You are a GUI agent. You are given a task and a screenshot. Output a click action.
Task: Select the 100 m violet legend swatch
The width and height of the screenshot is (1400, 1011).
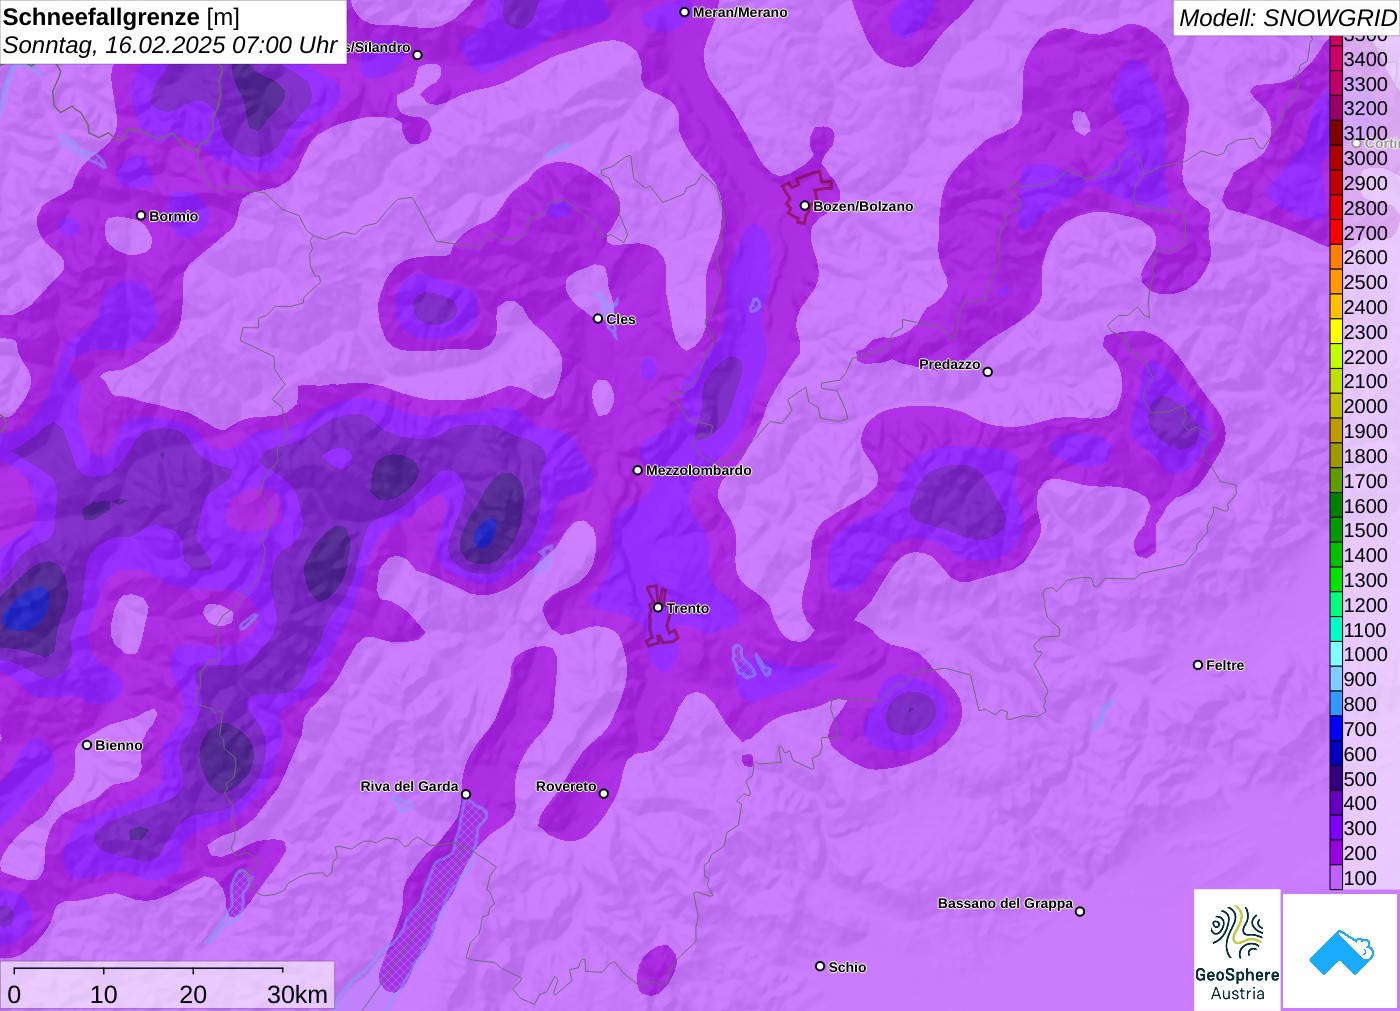pyautogui.click(x=1336, y=878)
